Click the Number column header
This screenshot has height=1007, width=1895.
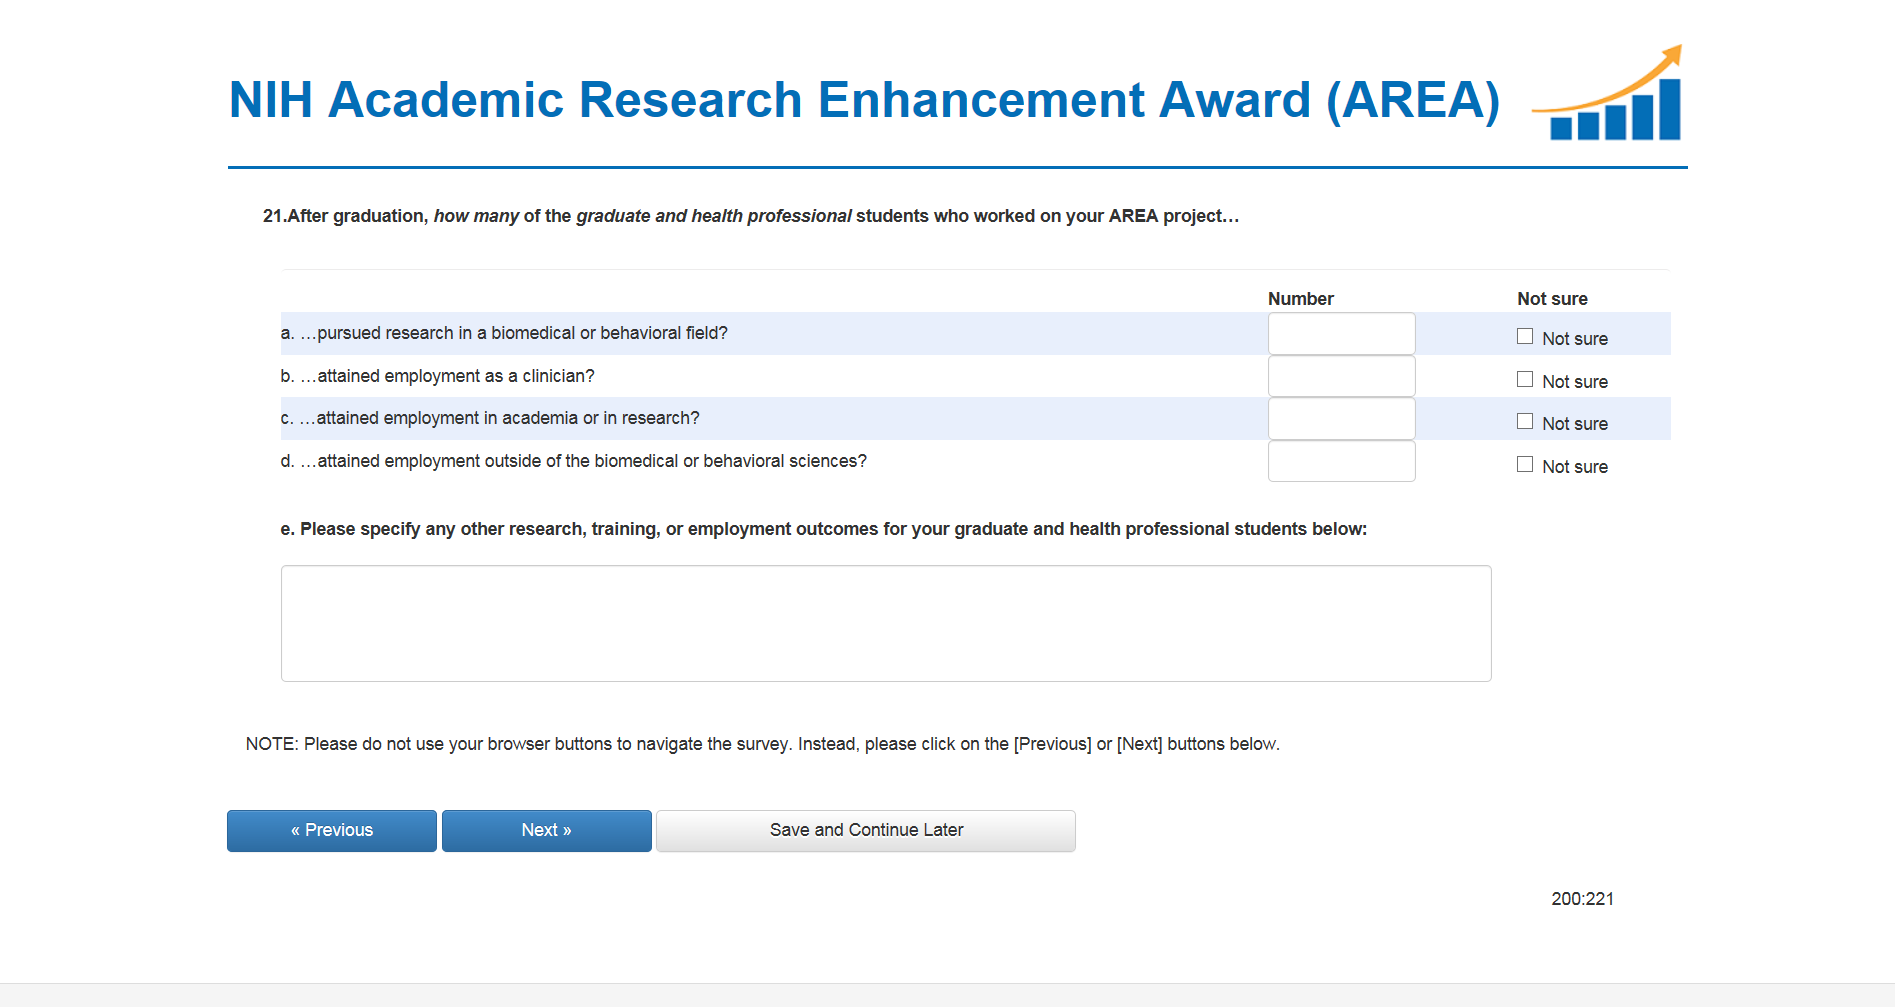coord(1300,299)
